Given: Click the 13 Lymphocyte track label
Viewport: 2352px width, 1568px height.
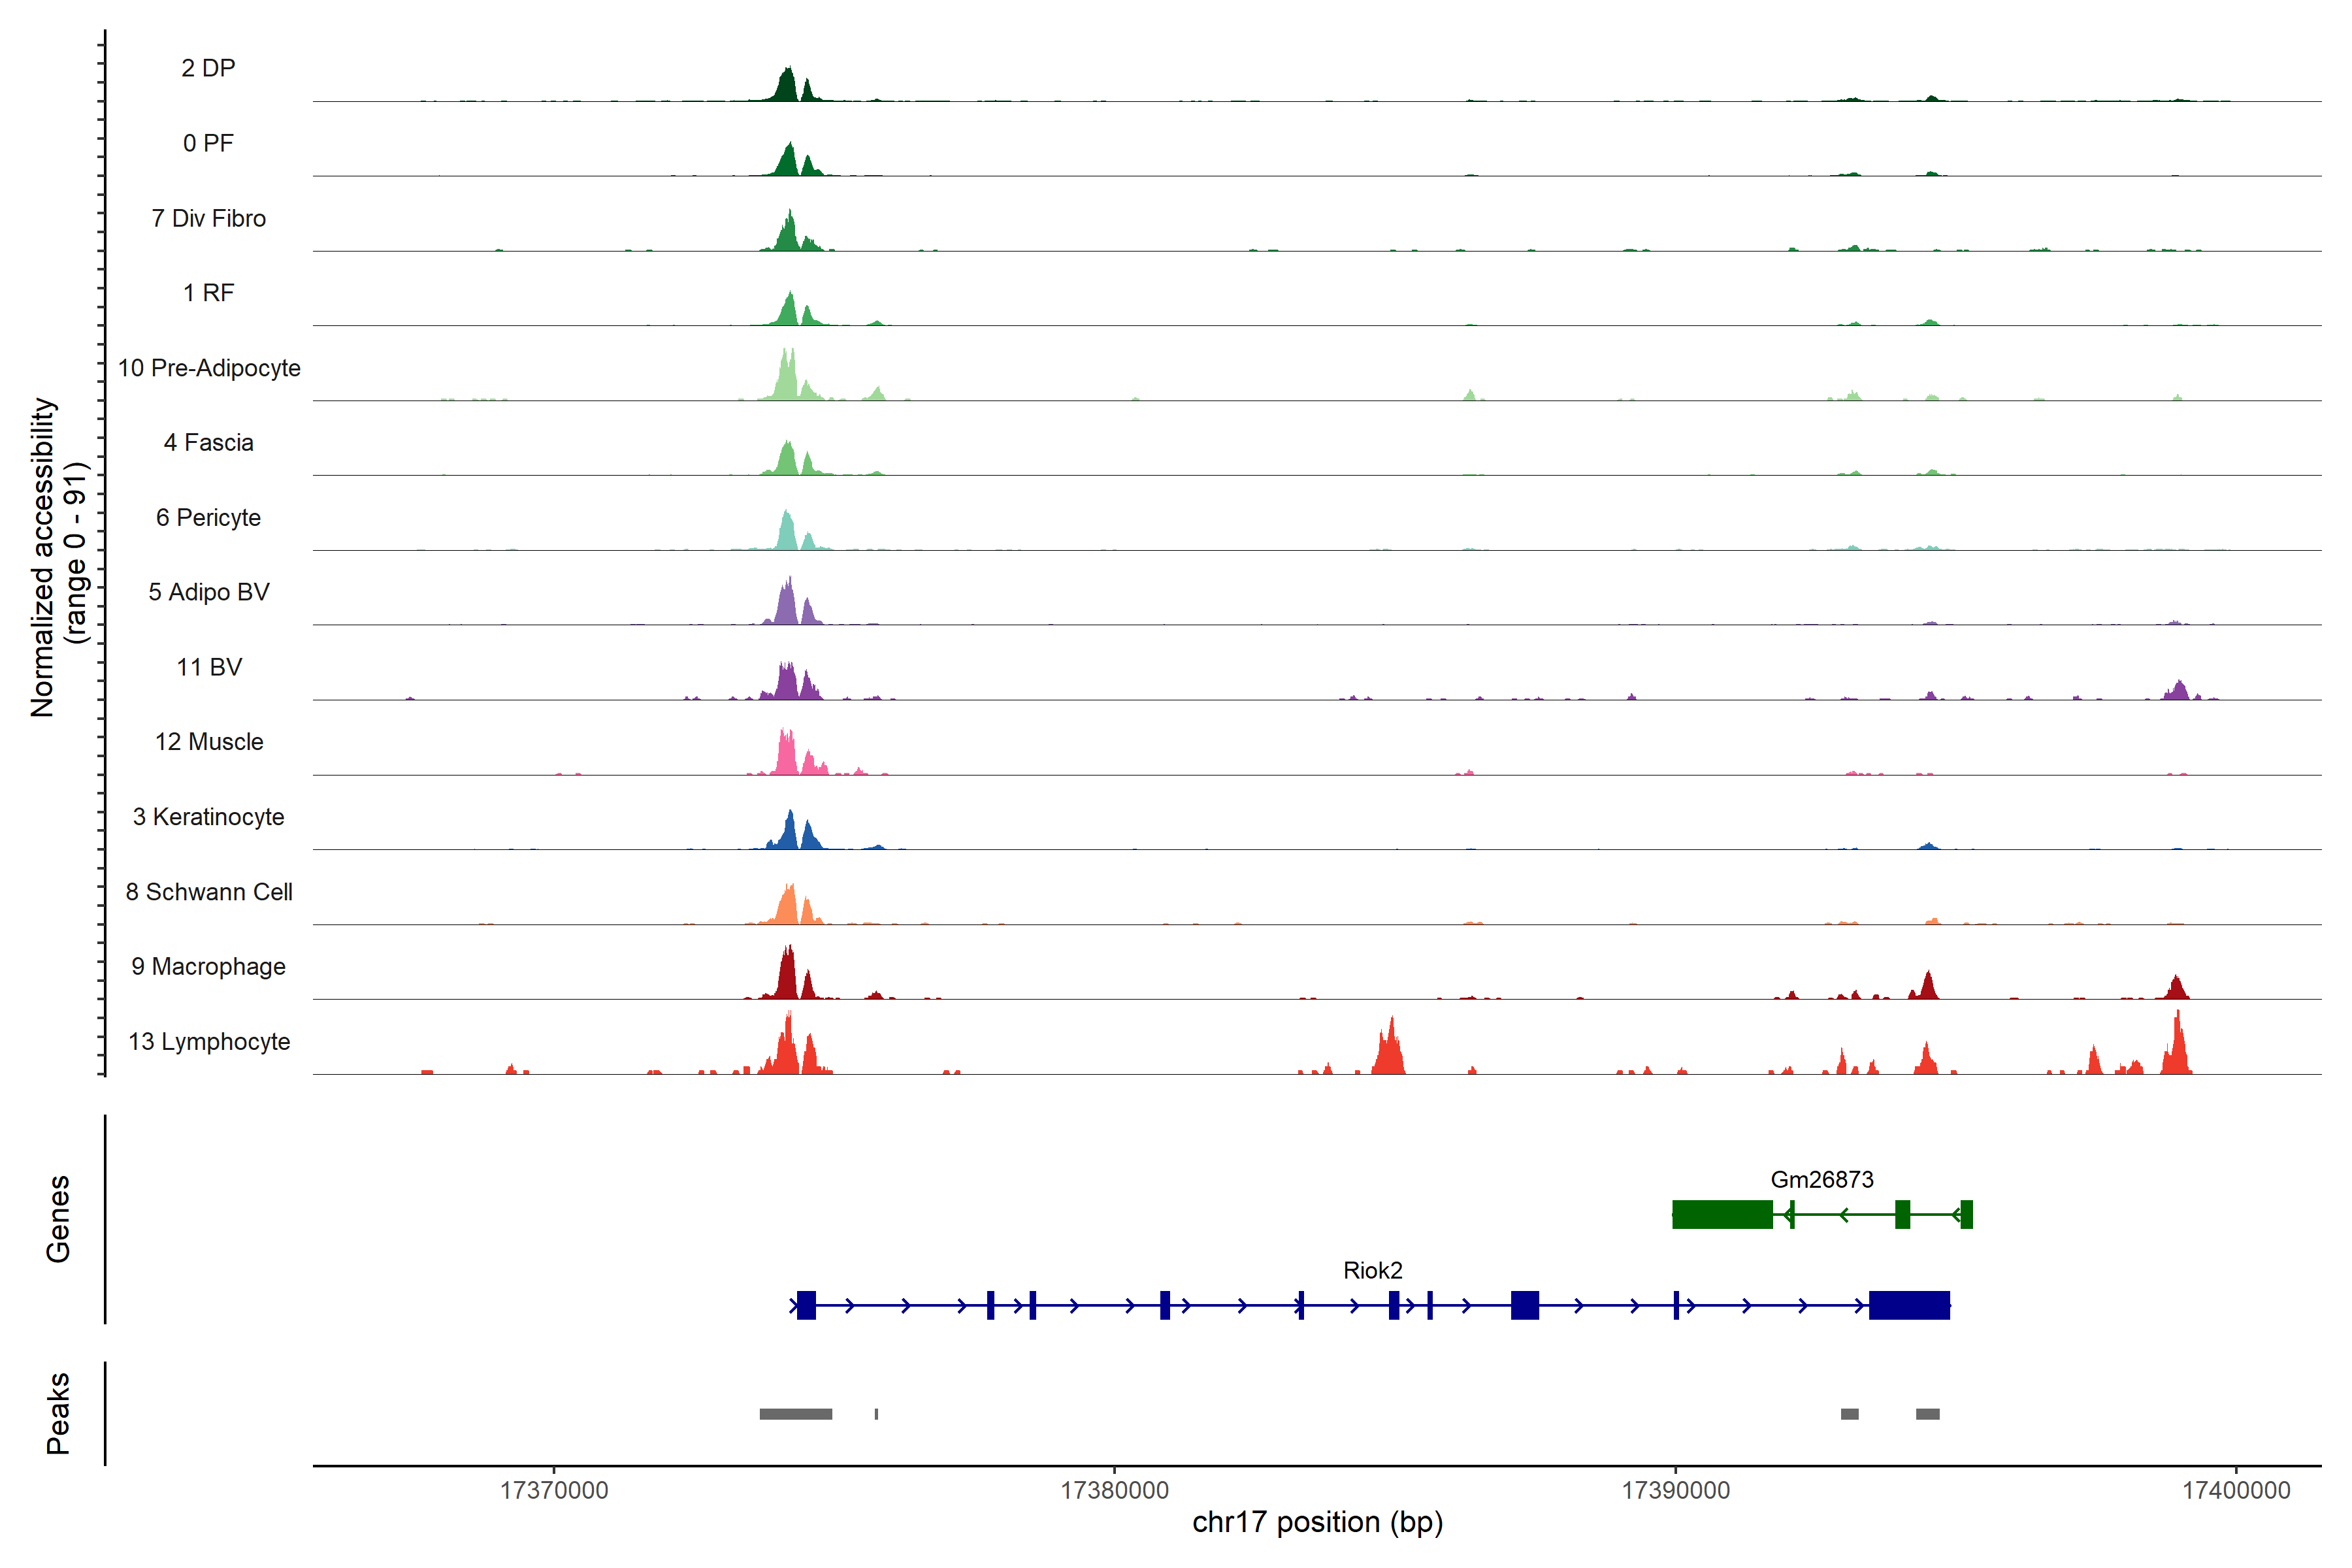Looking at the screenshot, I should (x=209, y=1041).
